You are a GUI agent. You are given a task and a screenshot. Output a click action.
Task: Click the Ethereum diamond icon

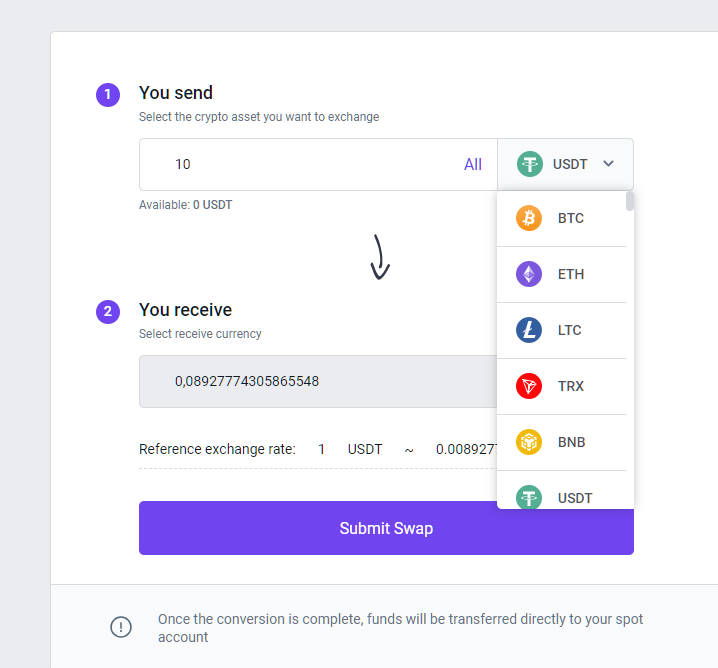[x=529, y=274]
